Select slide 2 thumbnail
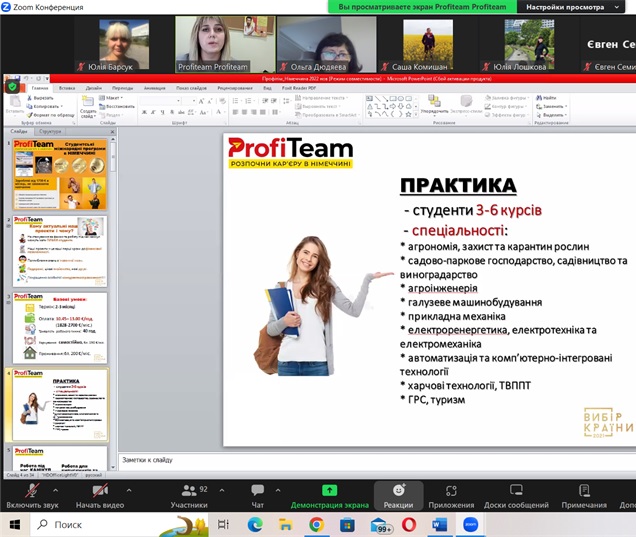The width and height of the screenshot is (636, 537). [x=60, y=251]
